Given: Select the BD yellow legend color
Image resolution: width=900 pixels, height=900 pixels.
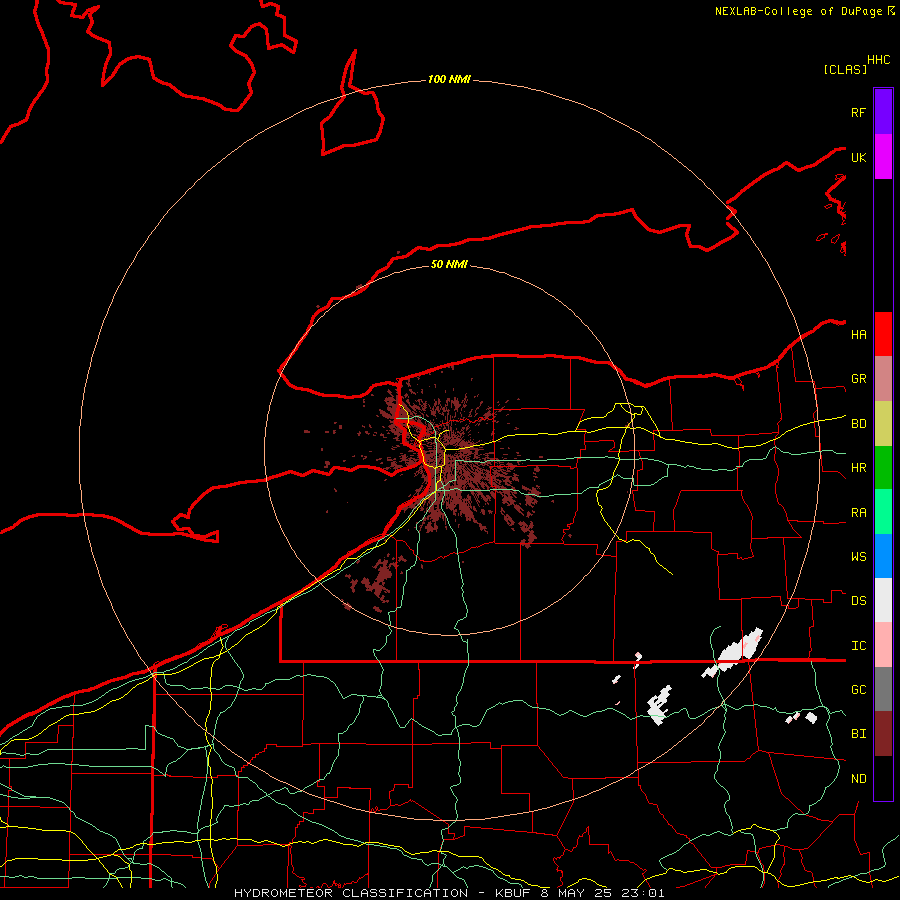Looking at the screenshot, I should click(x=883, y=424).
